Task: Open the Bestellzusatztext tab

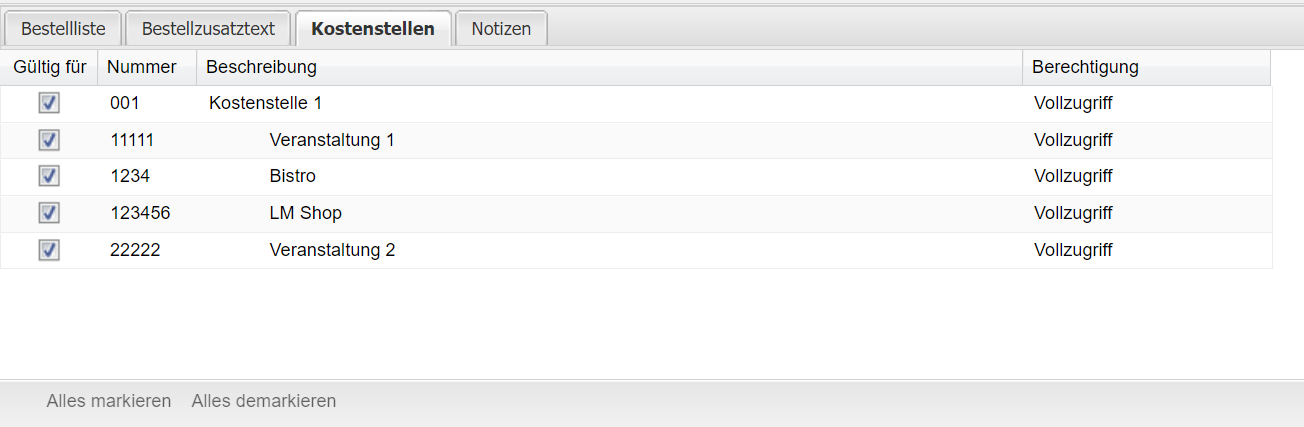Action: coord(208,29)
